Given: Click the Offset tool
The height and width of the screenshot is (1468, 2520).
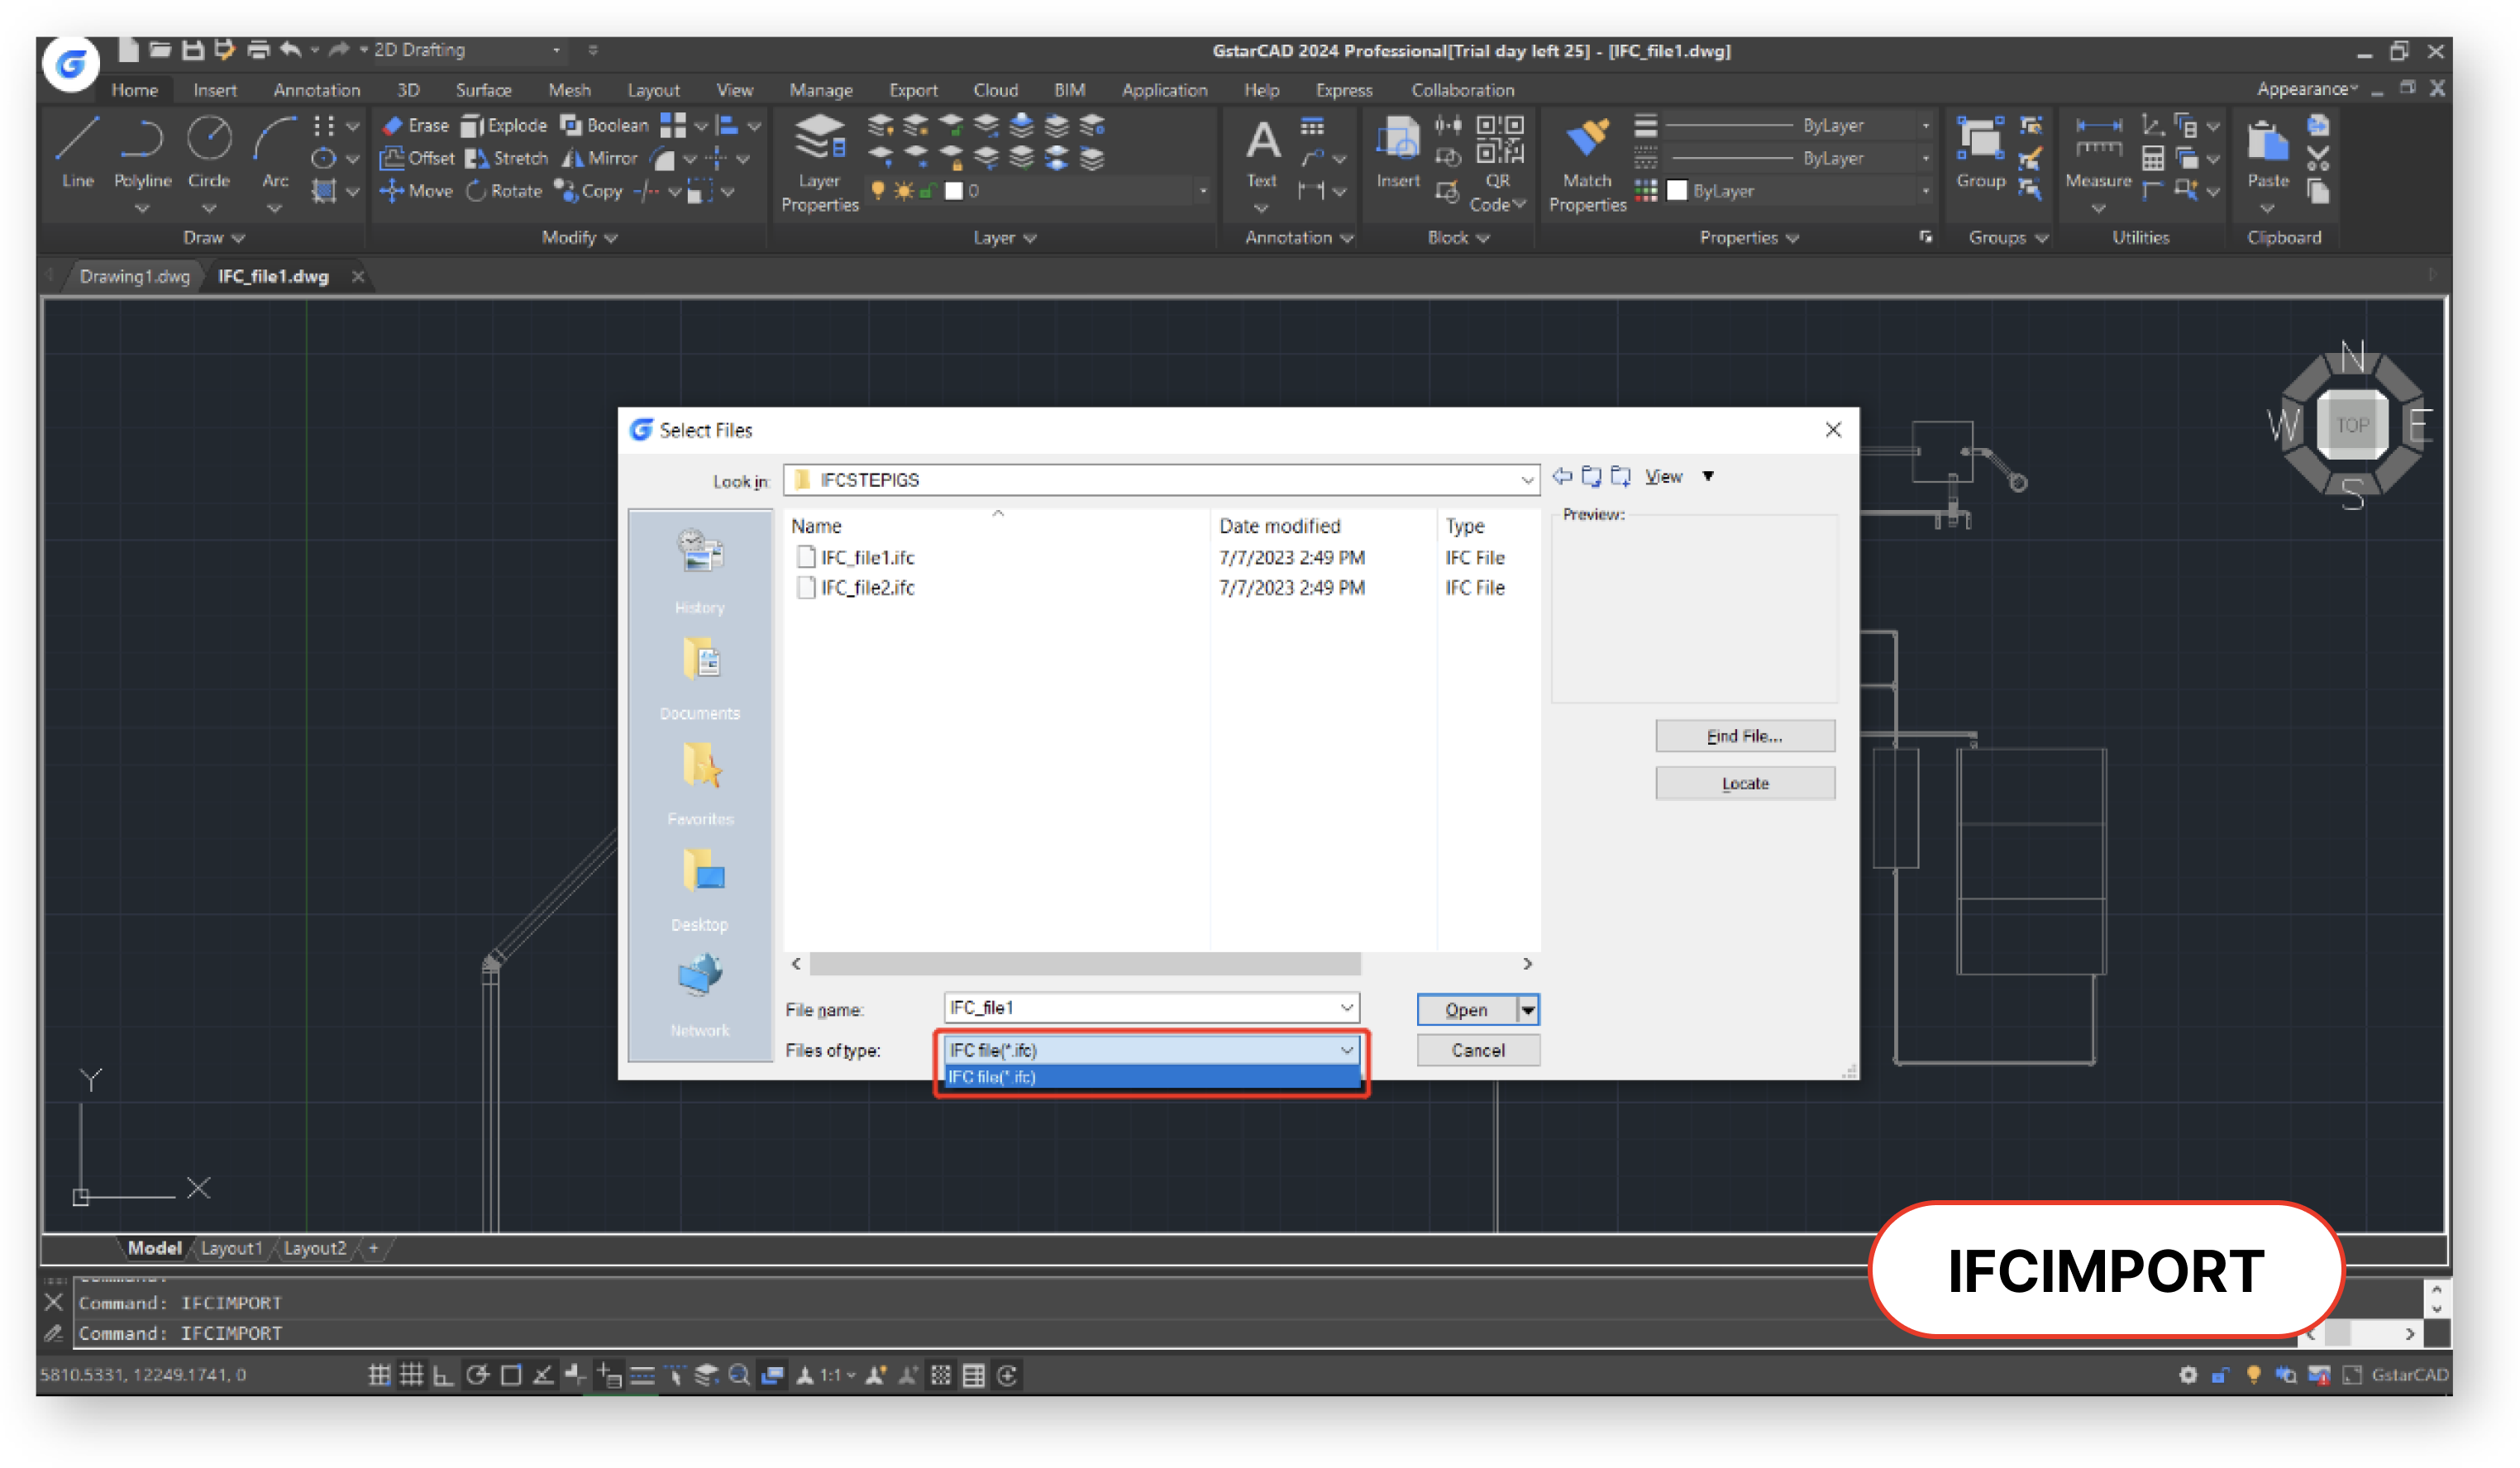Looking at the screenshot, I should coord(418,158).
